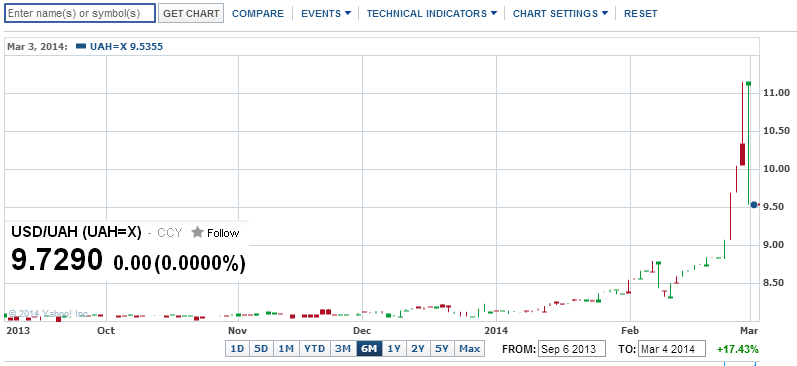Viewport: 797px width, 366px height.
Task: Click the blue UAH=X legend swatch
Action: (x=80, y=47)
